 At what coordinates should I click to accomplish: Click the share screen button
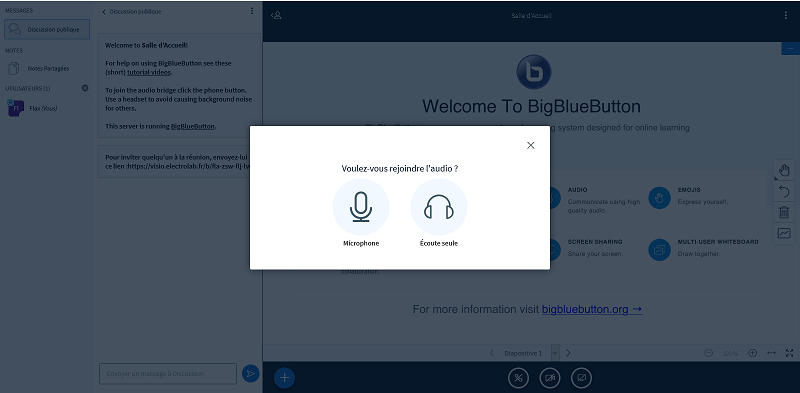(582, 378)
